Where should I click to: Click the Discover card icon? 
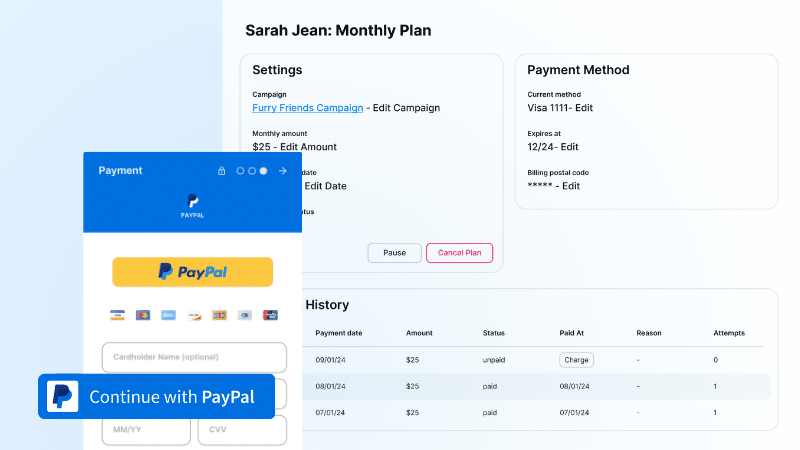click(x=194, y=315)
